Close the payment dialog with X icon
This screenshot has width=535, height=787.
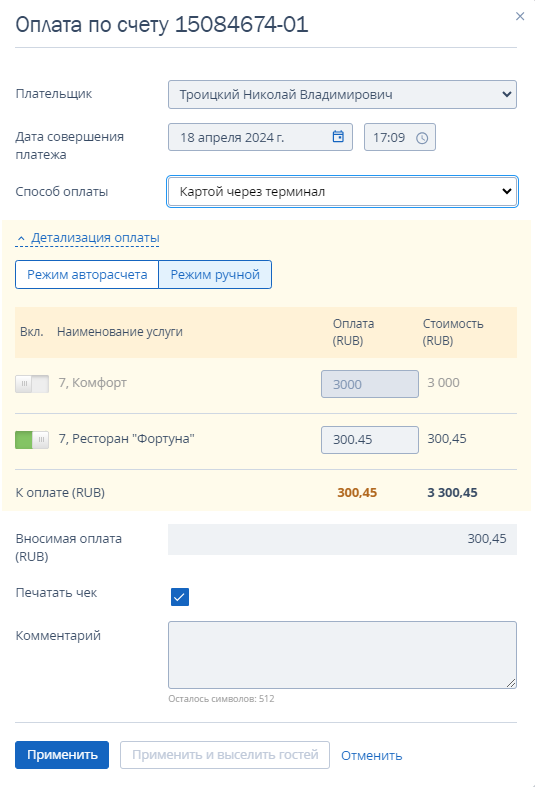coord(520,17)
